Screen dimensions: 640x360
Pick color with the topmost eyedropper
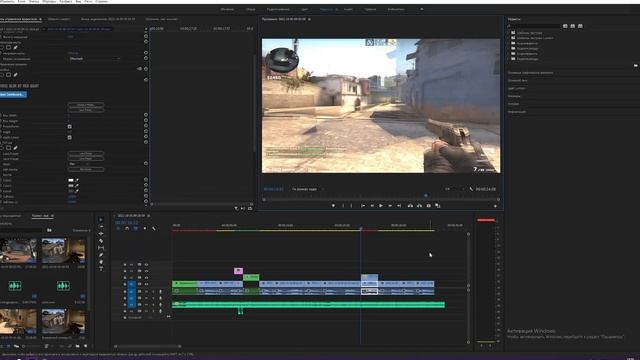(x=77, y=180)
